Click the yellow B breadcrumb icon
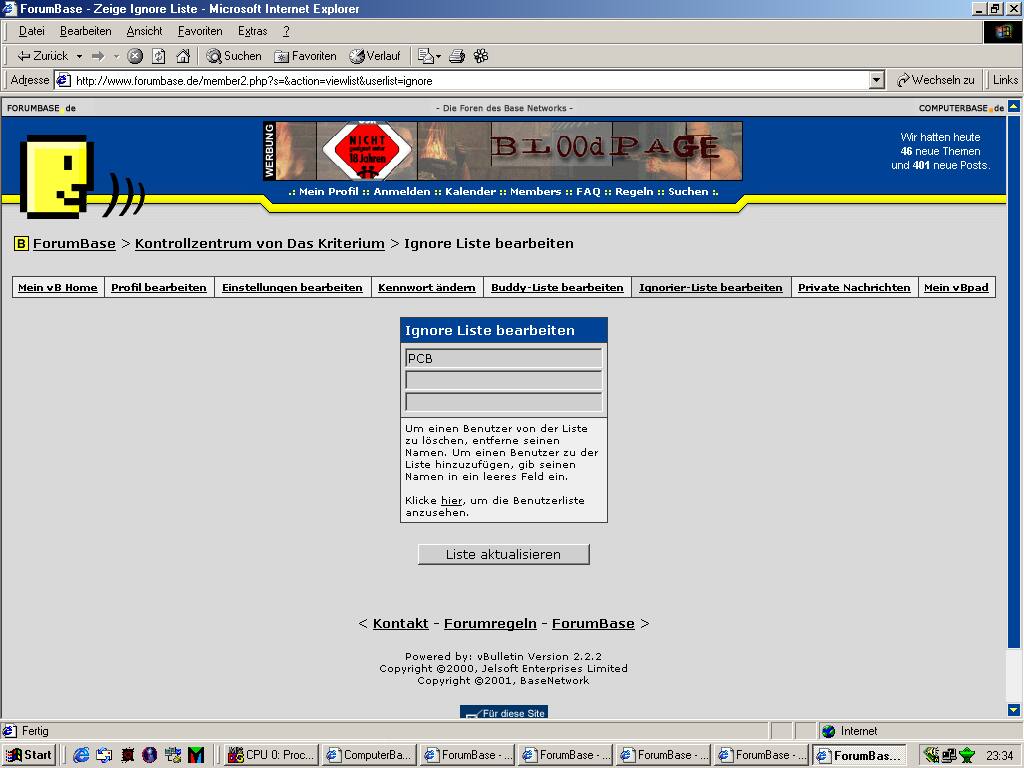This screenshot has height=768, width=1024. (x=21, y=244)
